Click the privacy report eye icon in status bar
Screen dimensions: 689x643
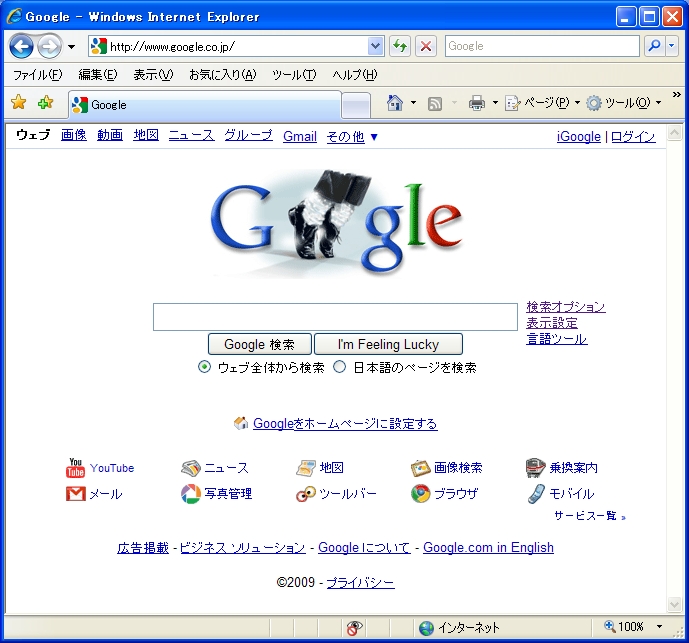354,628
